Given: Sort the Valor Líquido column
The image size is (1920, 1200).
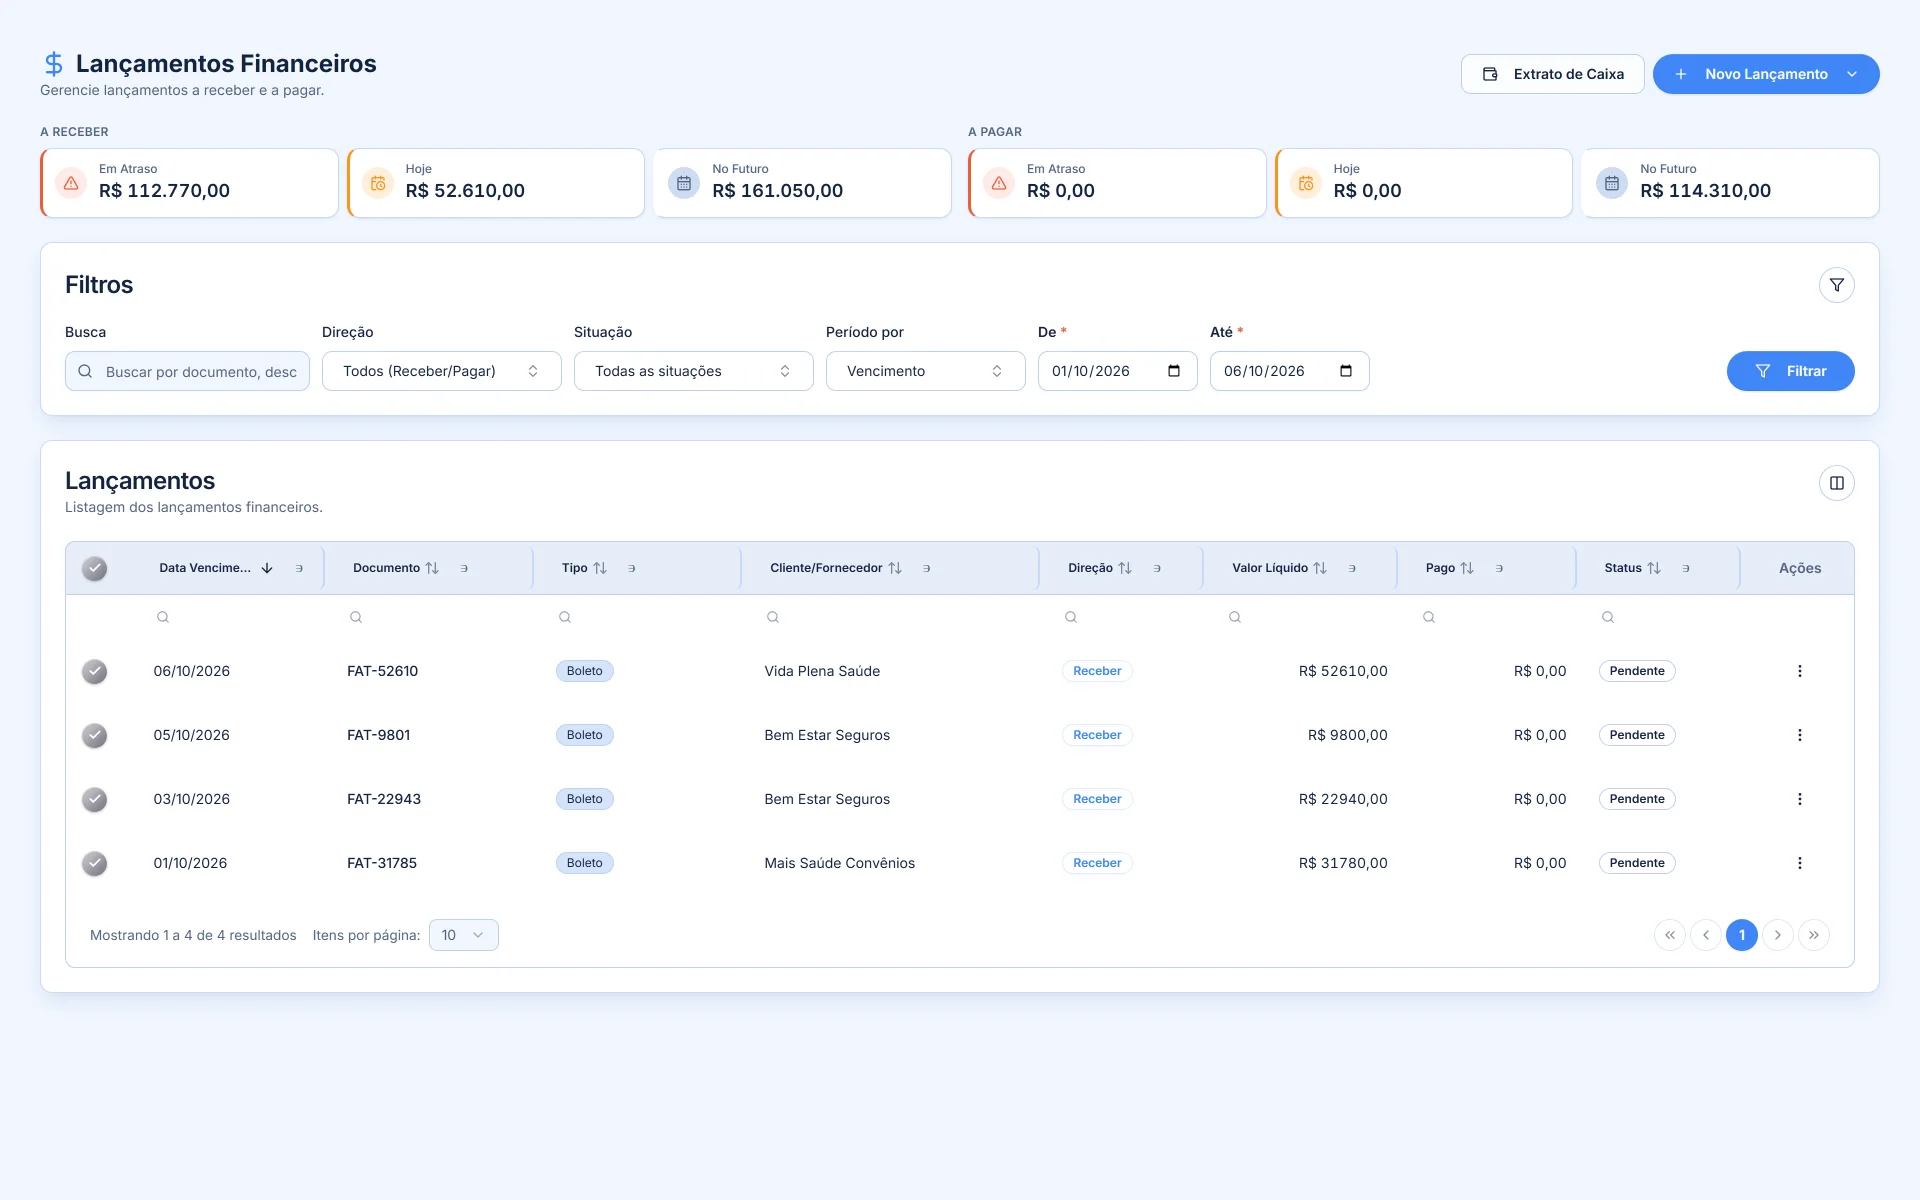Looking at the screenshot, I should (1320, 568).
